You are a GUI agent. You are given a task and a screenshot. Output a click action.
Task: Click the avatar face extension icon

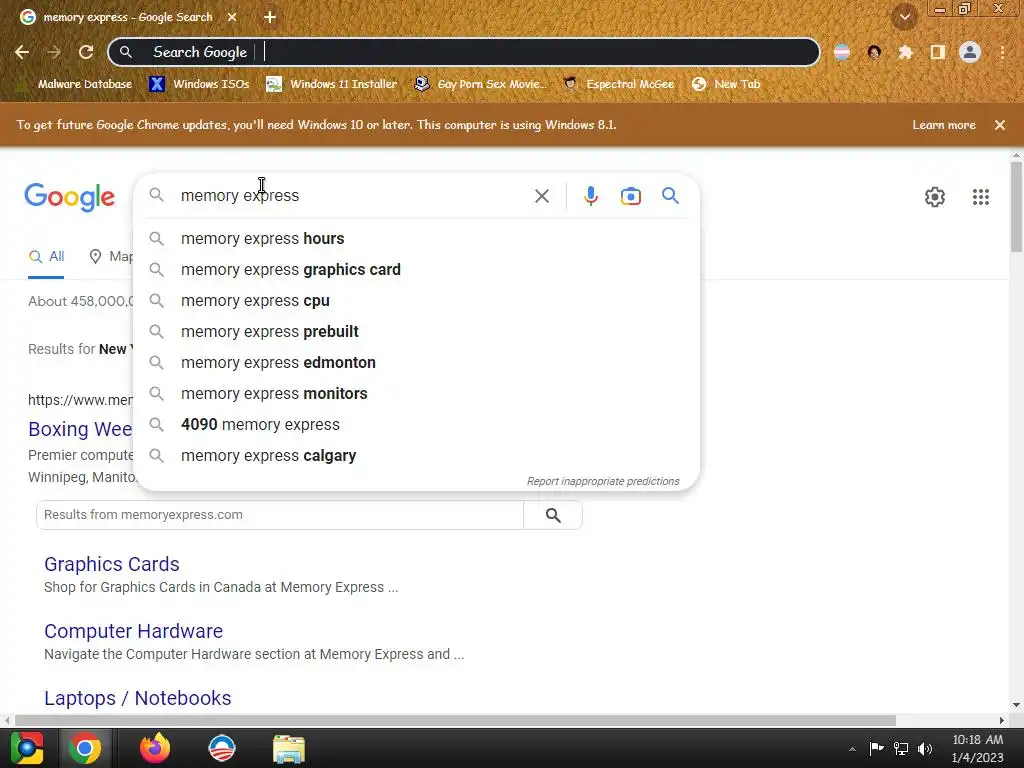tap(874, 52)
